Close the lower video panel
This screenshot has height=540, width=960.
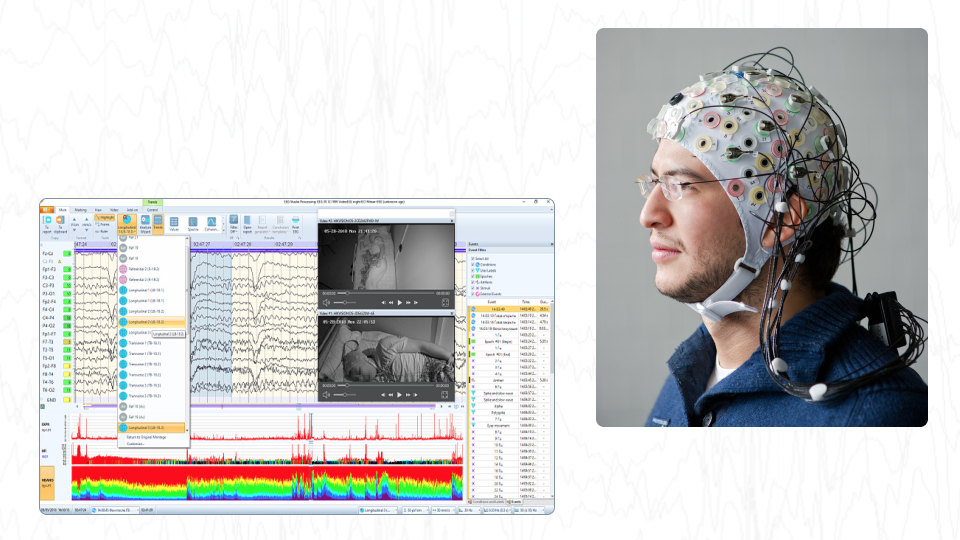[452, 313]
